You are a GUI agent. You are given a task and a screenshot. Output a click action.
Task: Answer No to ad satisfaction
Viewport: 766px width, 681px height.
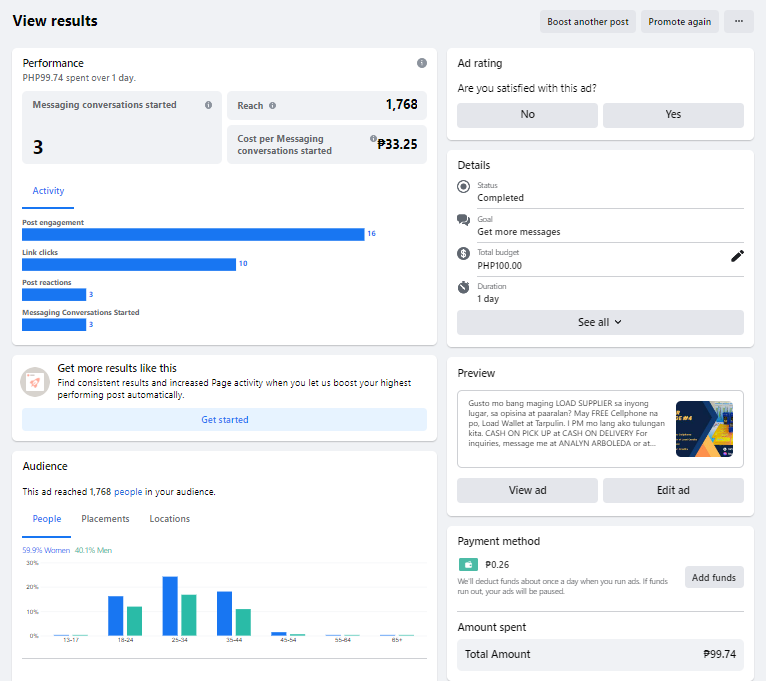coord(527,115)
